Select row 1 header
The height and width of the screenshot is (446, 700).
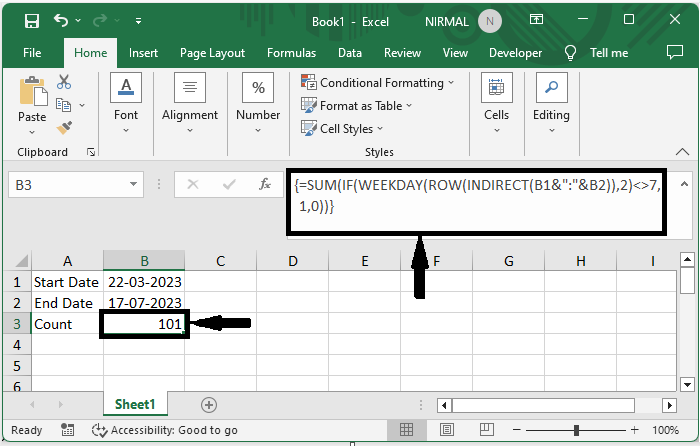point(17,282)
